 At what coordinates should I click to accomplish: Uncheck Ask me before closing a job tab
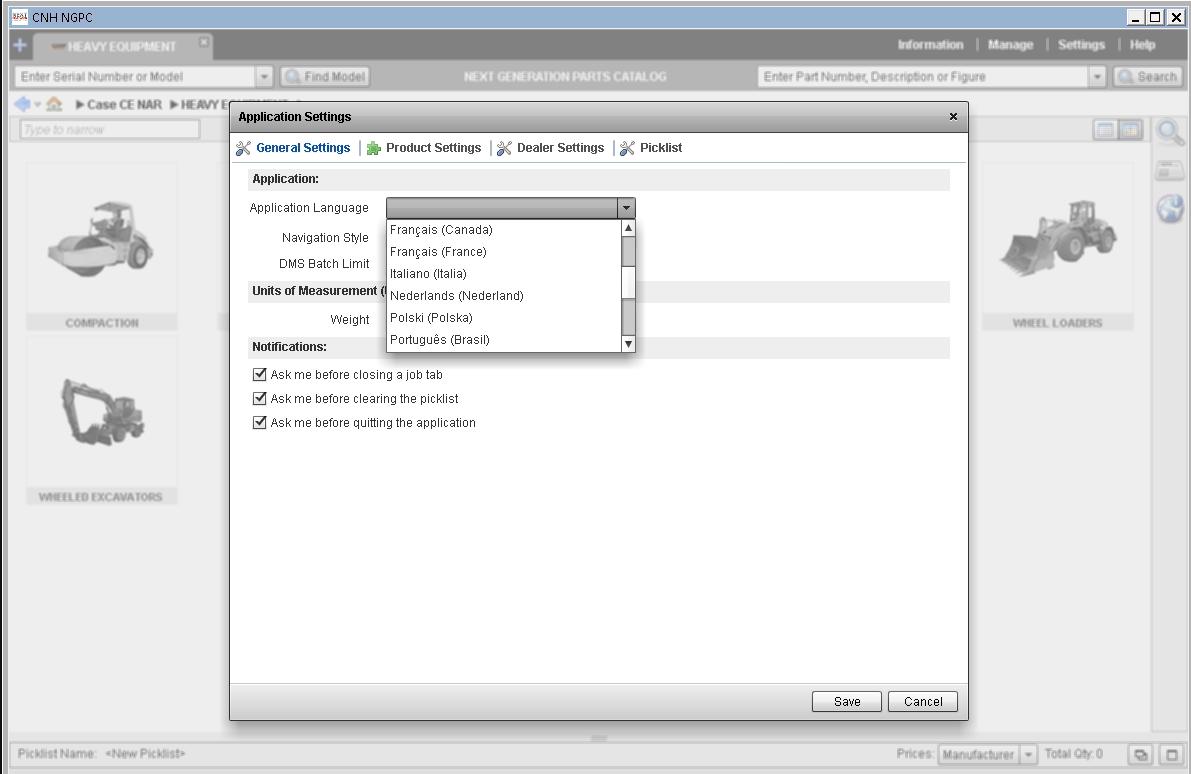click(x=260, y=375)
